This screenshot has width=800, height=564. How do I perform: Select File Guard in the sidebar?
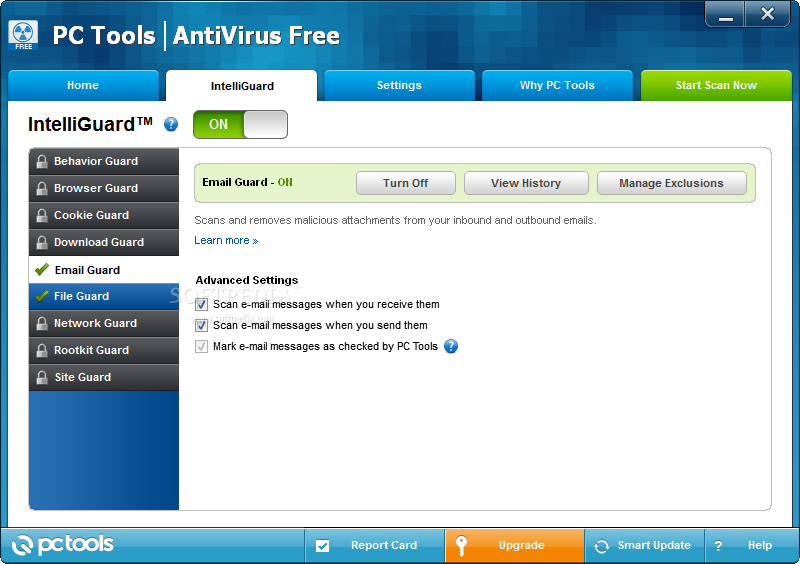tap(104, 297)
